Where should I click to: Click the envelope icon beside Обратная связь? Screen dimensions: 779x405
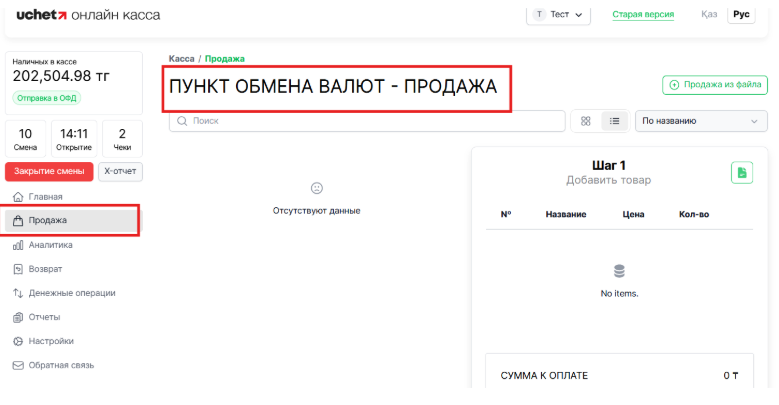pyautogui.click(x=18, y=365)
